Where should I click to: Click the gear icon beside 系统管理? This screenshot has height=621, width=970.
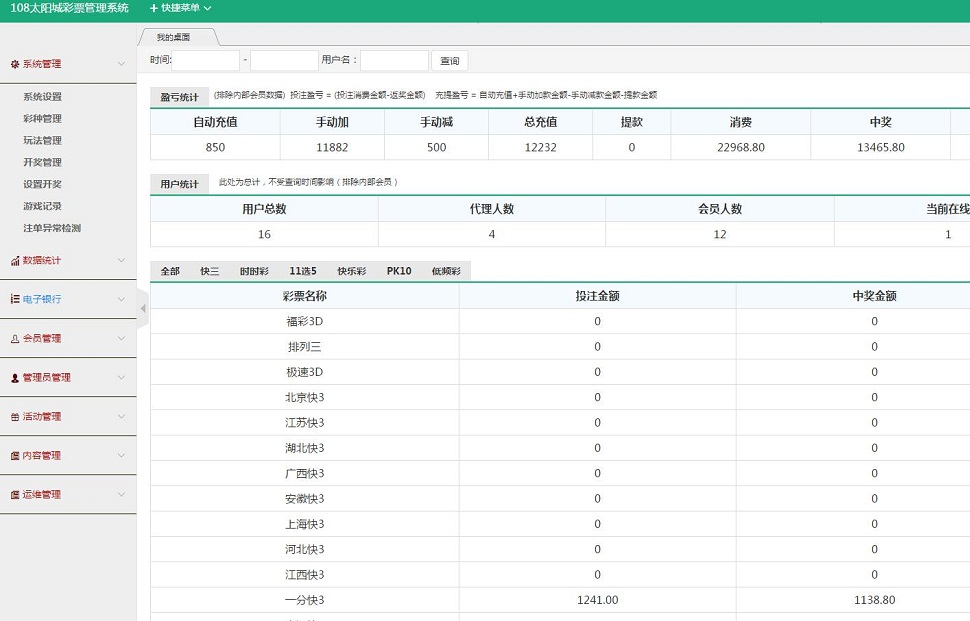[x=15, y=64]
